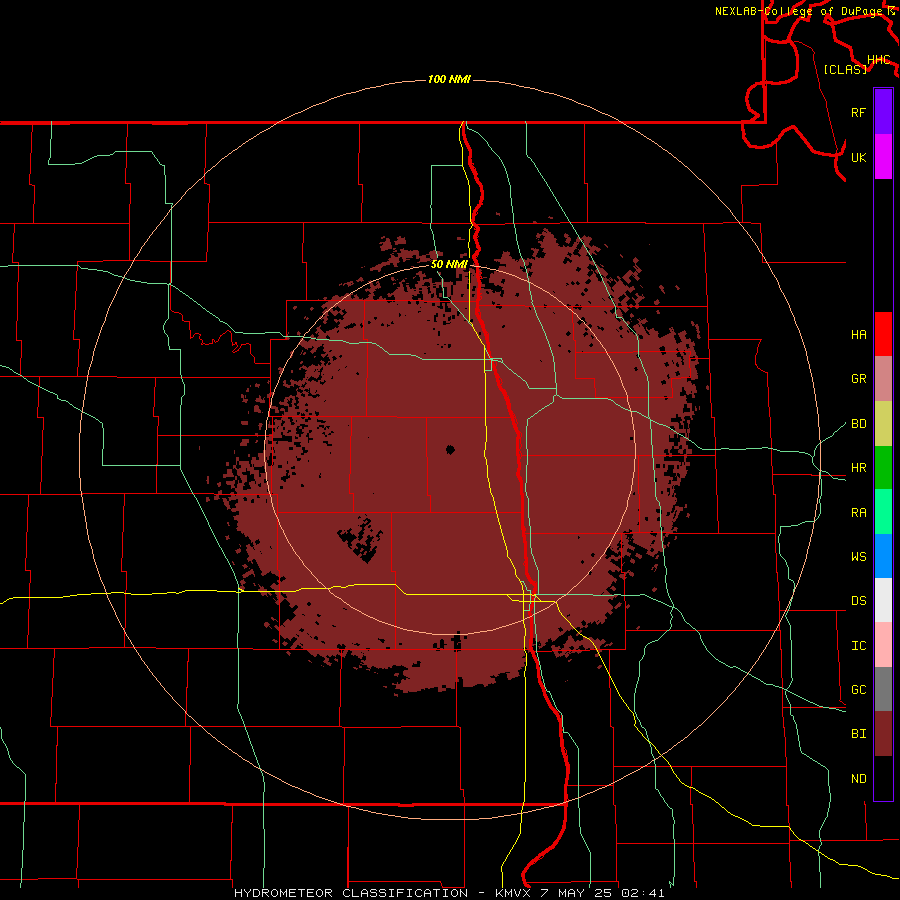Click the HYDROMETEOR CLASSIFICATION caption text
Image resolution: width=900 pixels, height=900 pixels.
click(x=351, y=893)
